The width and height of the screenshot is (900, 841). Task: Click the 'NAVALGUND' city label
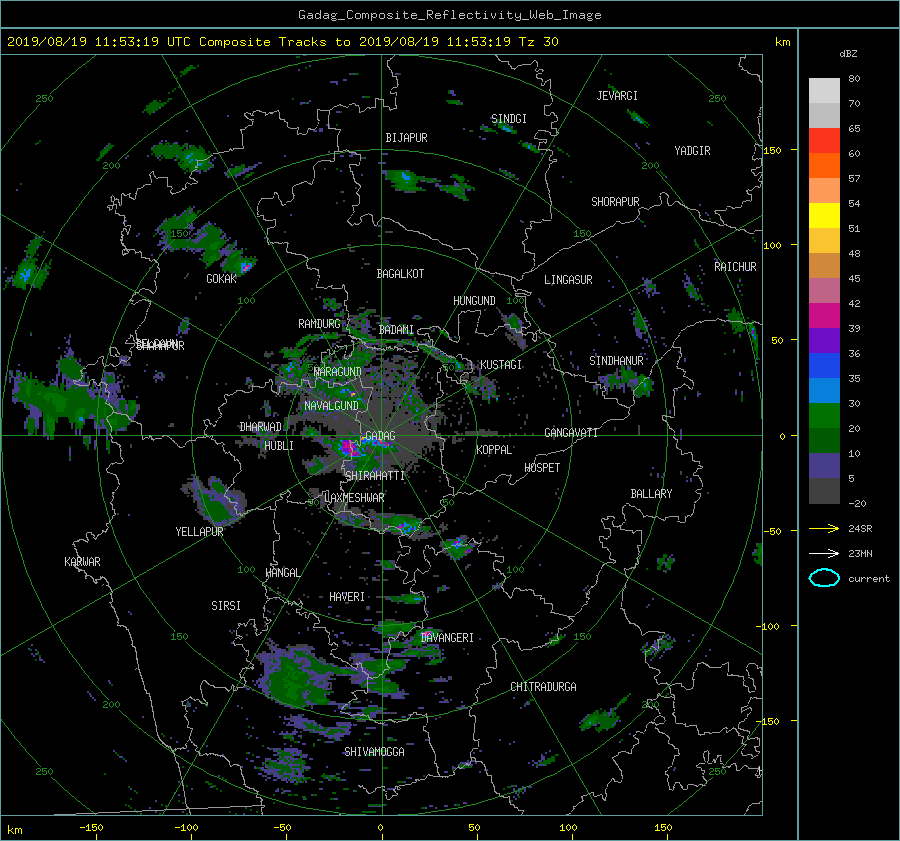coord(331,406)
